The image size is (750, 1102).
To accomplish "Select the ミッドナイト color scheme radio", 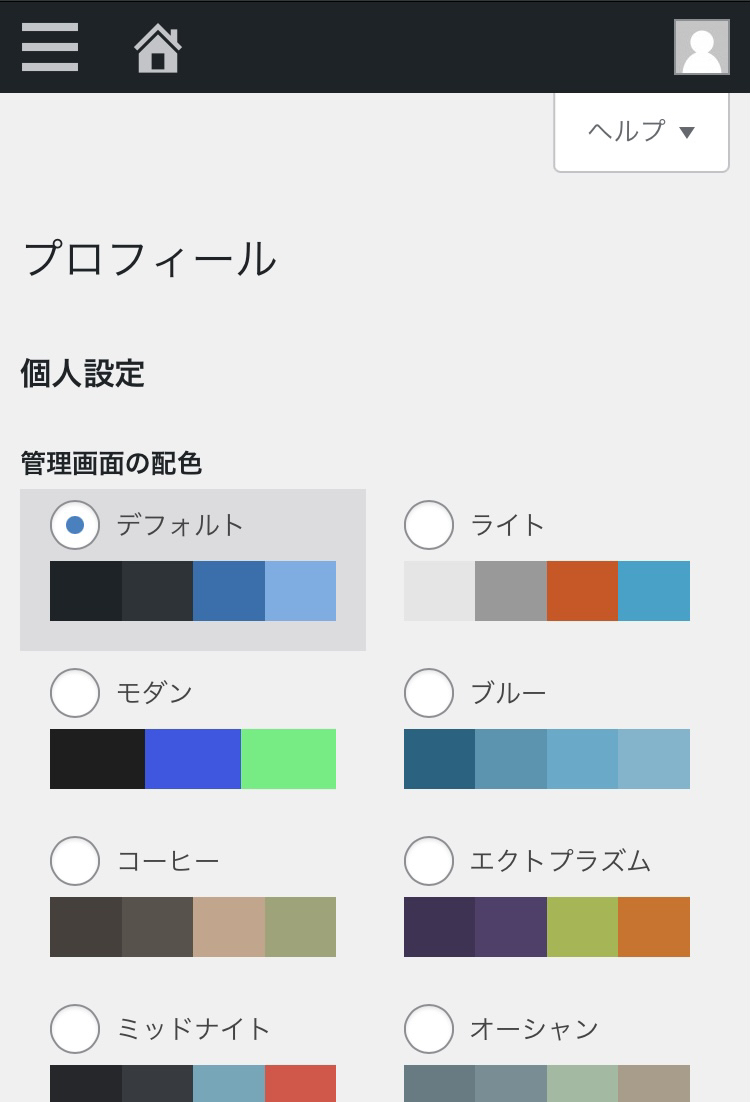I will [75, 1029].
